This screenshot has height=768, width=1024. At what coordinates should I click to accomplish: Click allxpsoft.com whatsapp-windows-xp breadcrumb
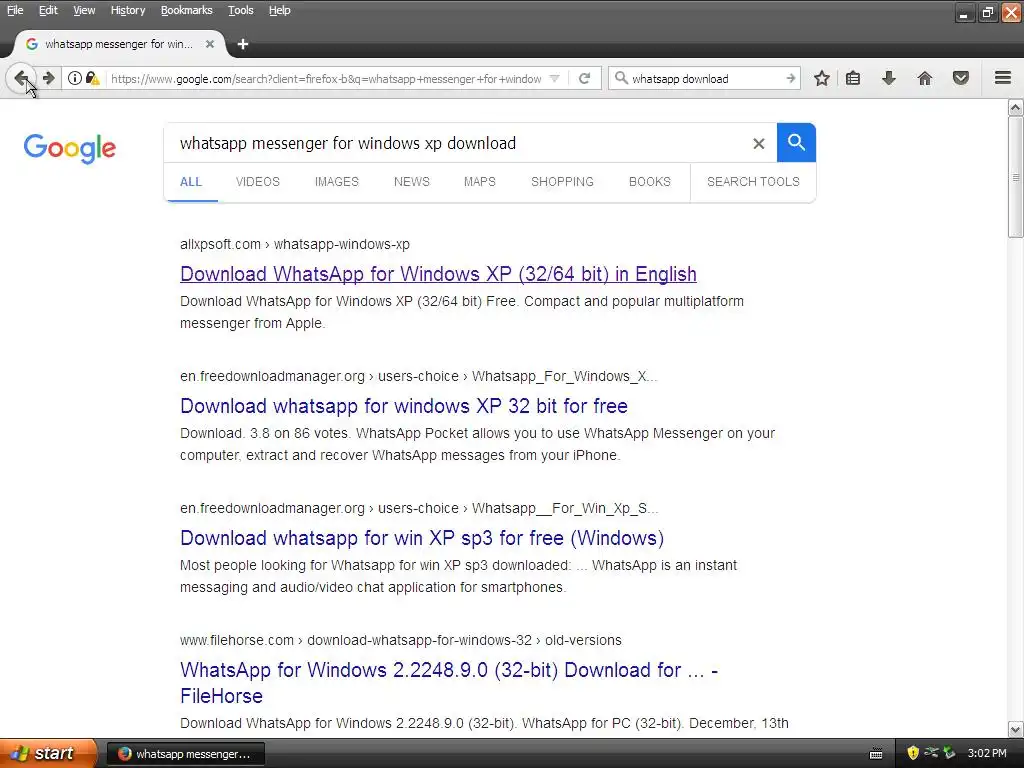tap(295, 244)
